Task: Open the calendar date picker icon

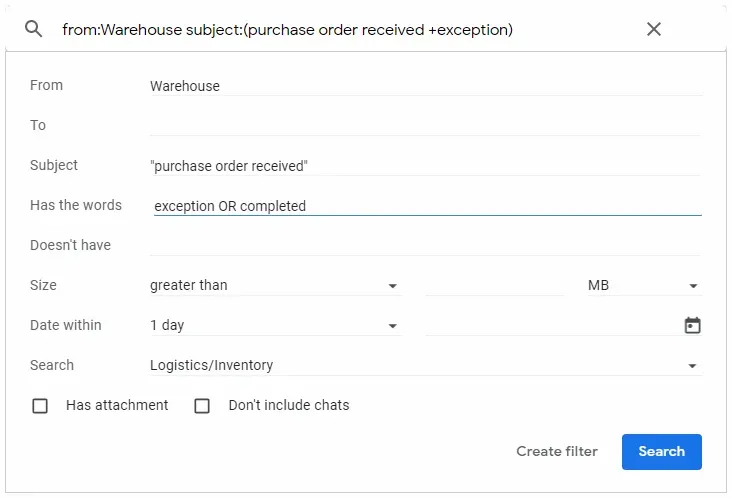Action: click(692, 325)
